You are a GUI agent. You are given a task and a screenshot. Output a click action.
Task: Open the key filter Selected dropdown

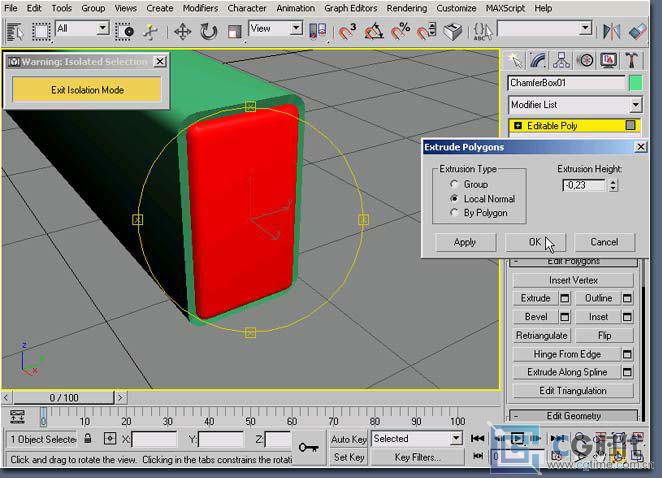tap(456, 439)
